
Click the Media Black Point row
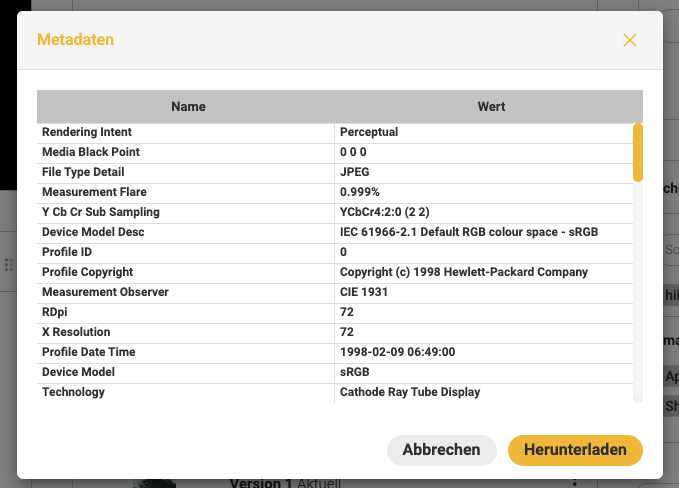[91, 152]
